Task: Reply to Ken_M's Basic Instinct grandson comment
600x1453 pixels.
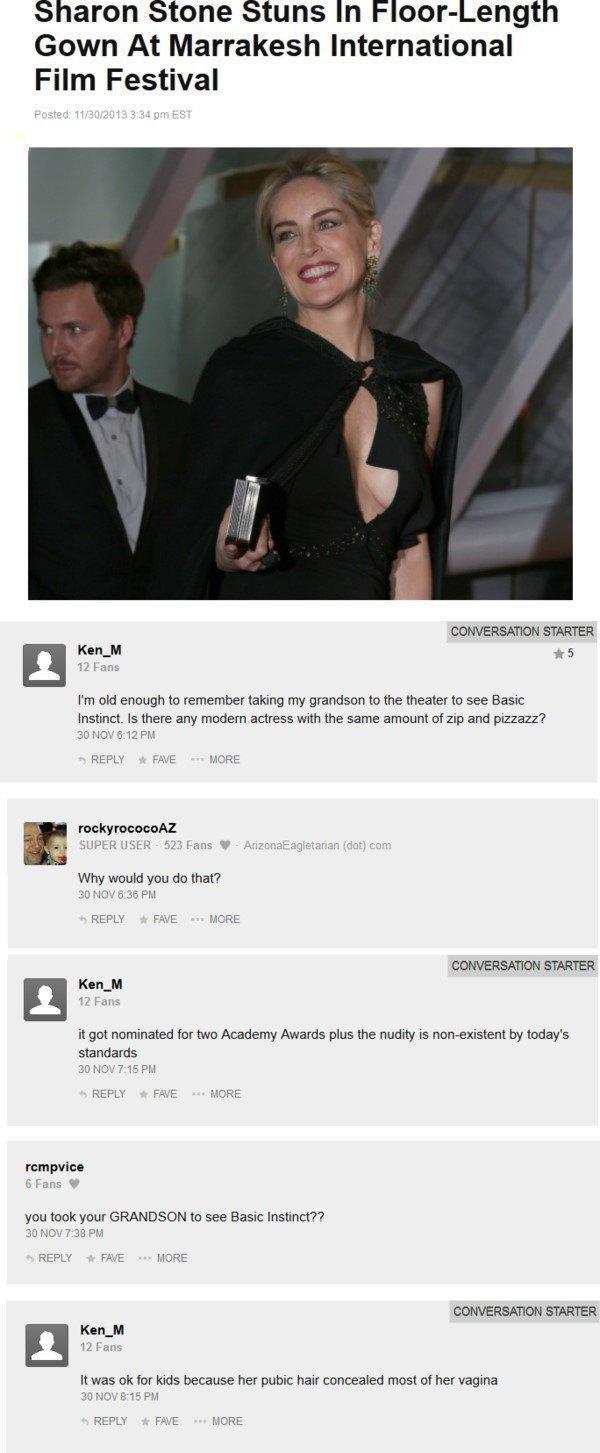Action: (101, 760)
